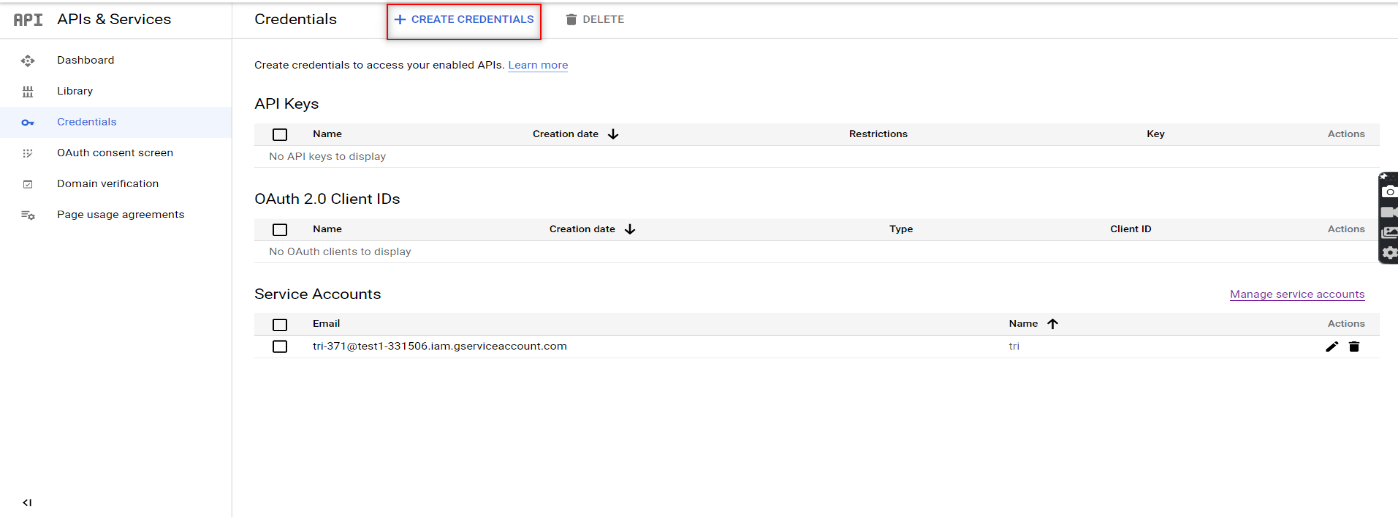Image resolution: width=1398 pixels, height=517 pixels.
Task: Open tri-371@test1-331506 service account email
Action: [x=440, y=346]
